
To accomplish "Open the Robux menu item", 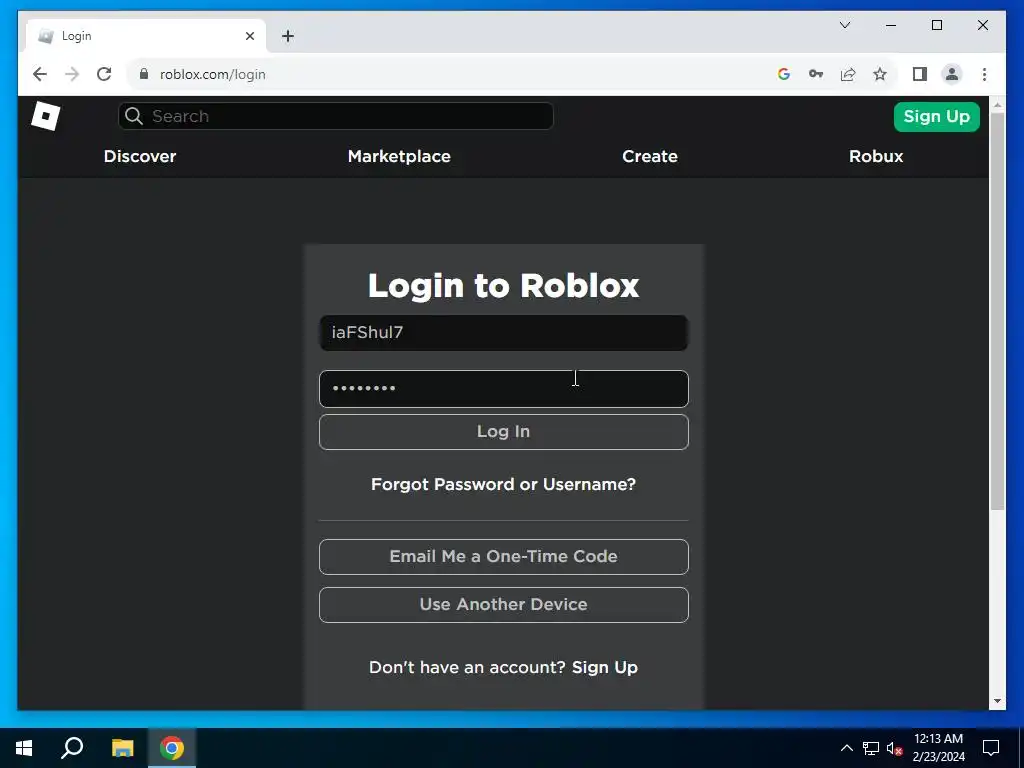I will tap(876, 156).
